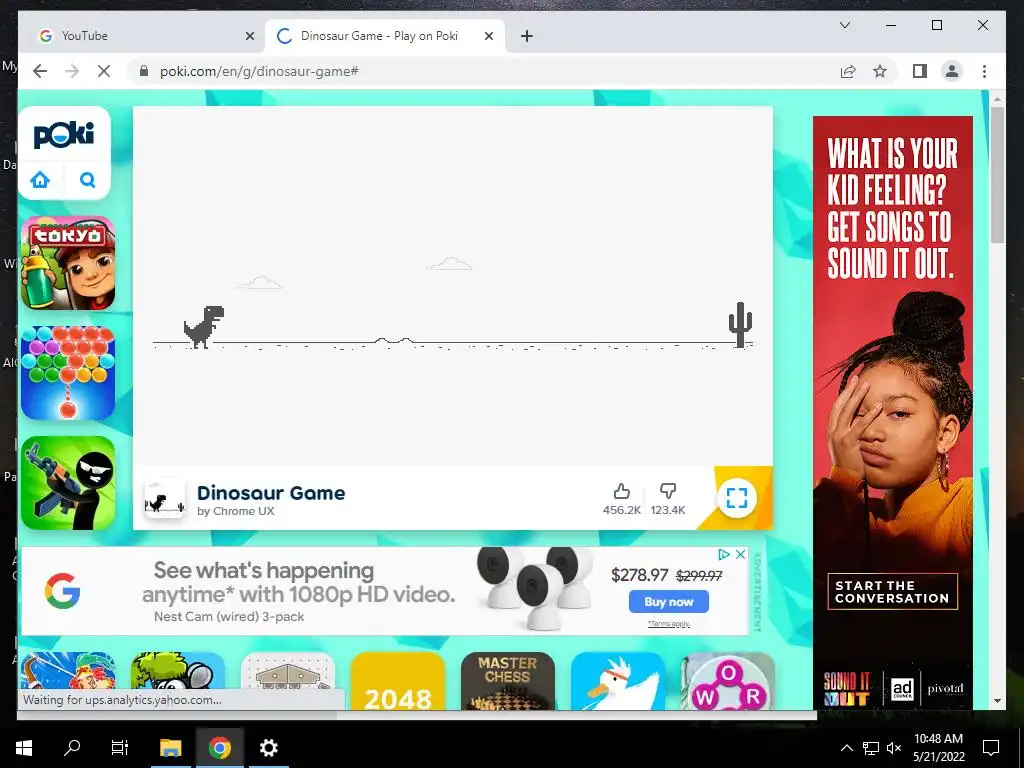Image resolution: width=1024 pixels, height=768 pixels.
Task: Enter fullscreen mode for the game
Action: coord(737,498)
